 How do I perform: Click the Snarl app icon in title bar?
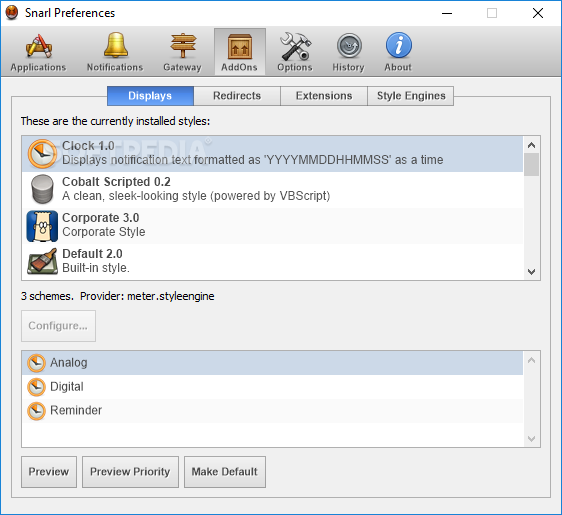12,13
